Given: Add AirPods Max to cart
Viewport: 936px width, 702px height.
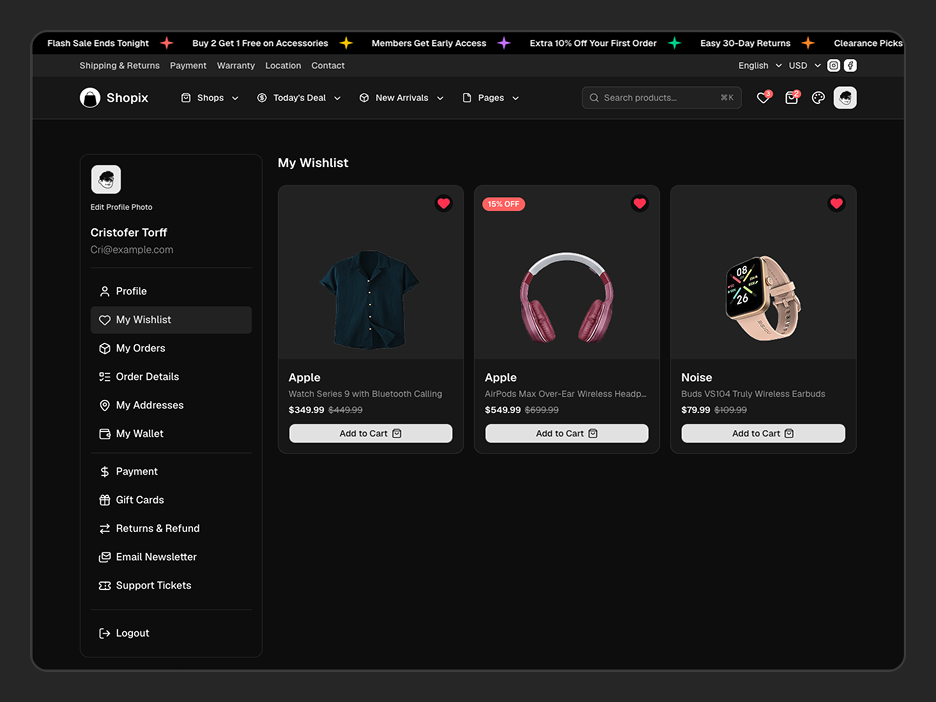Looking at the screenshot, I should click(566, 433).
